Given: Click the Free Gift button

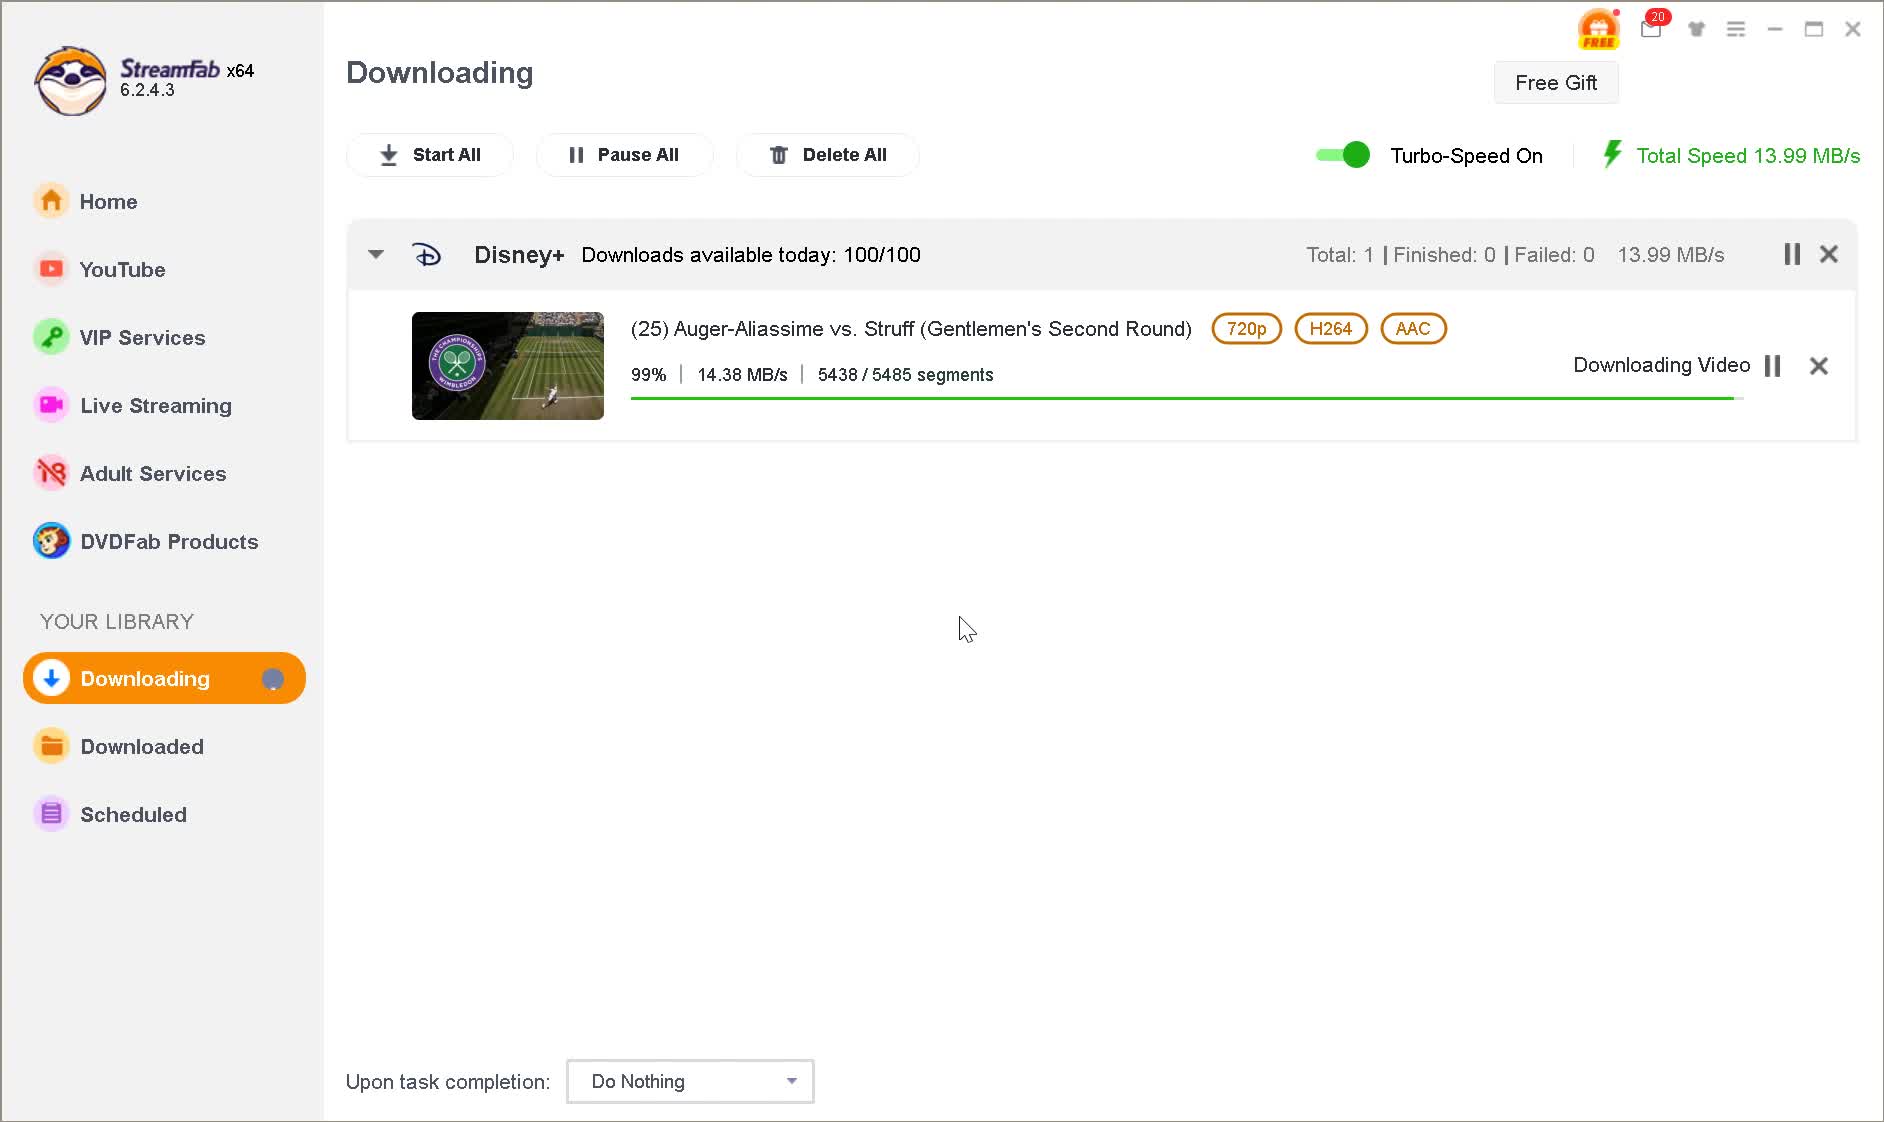Looking at the screenshot, I should click(1556, 83).
